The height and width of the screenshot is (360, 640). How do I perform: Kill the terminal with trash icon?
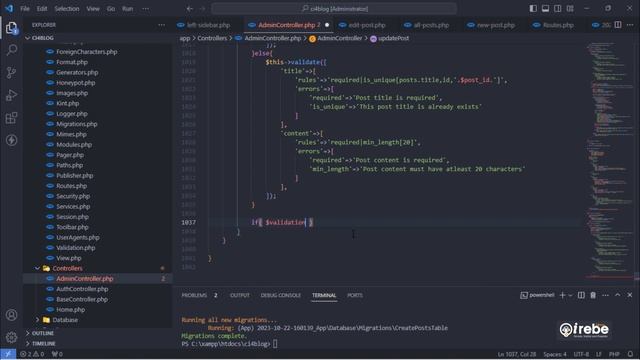coord(593,295)
